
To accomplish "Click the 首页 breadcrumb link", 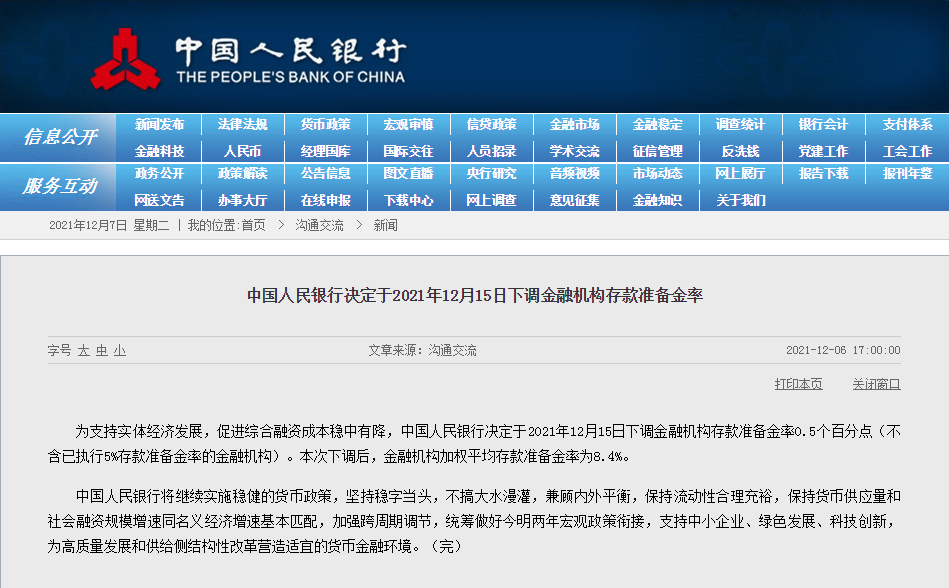I will click(x=253, y=226).
